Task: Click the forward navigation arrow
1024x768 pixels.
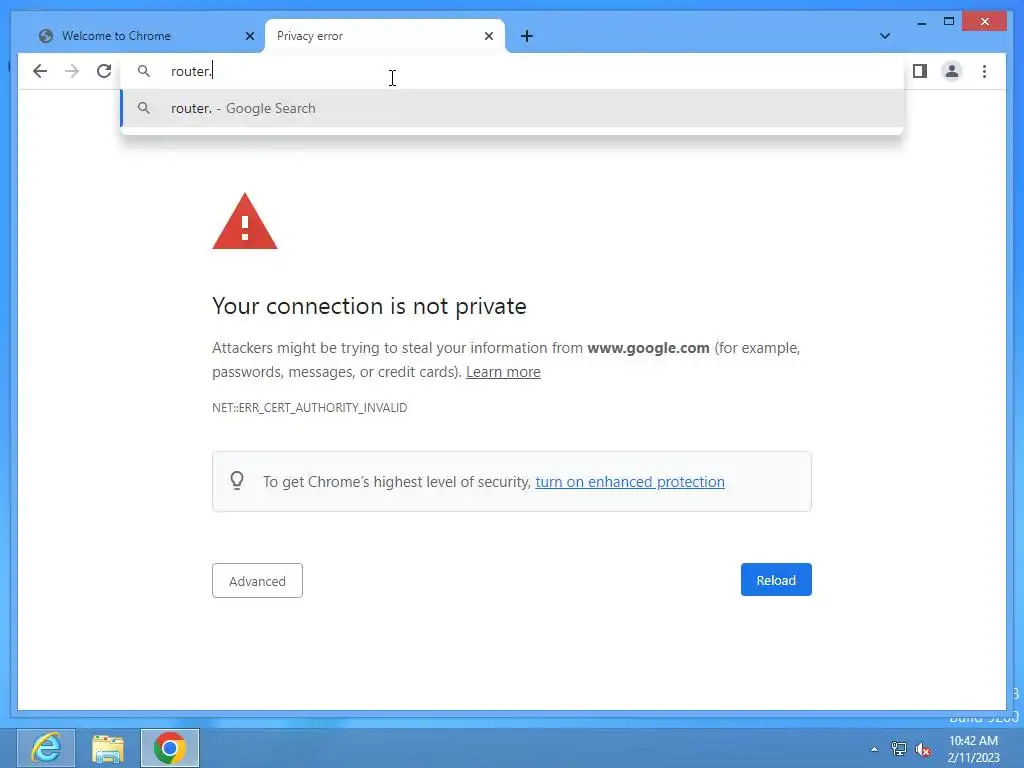Action: pyautogui.click(x=72, y=71)
